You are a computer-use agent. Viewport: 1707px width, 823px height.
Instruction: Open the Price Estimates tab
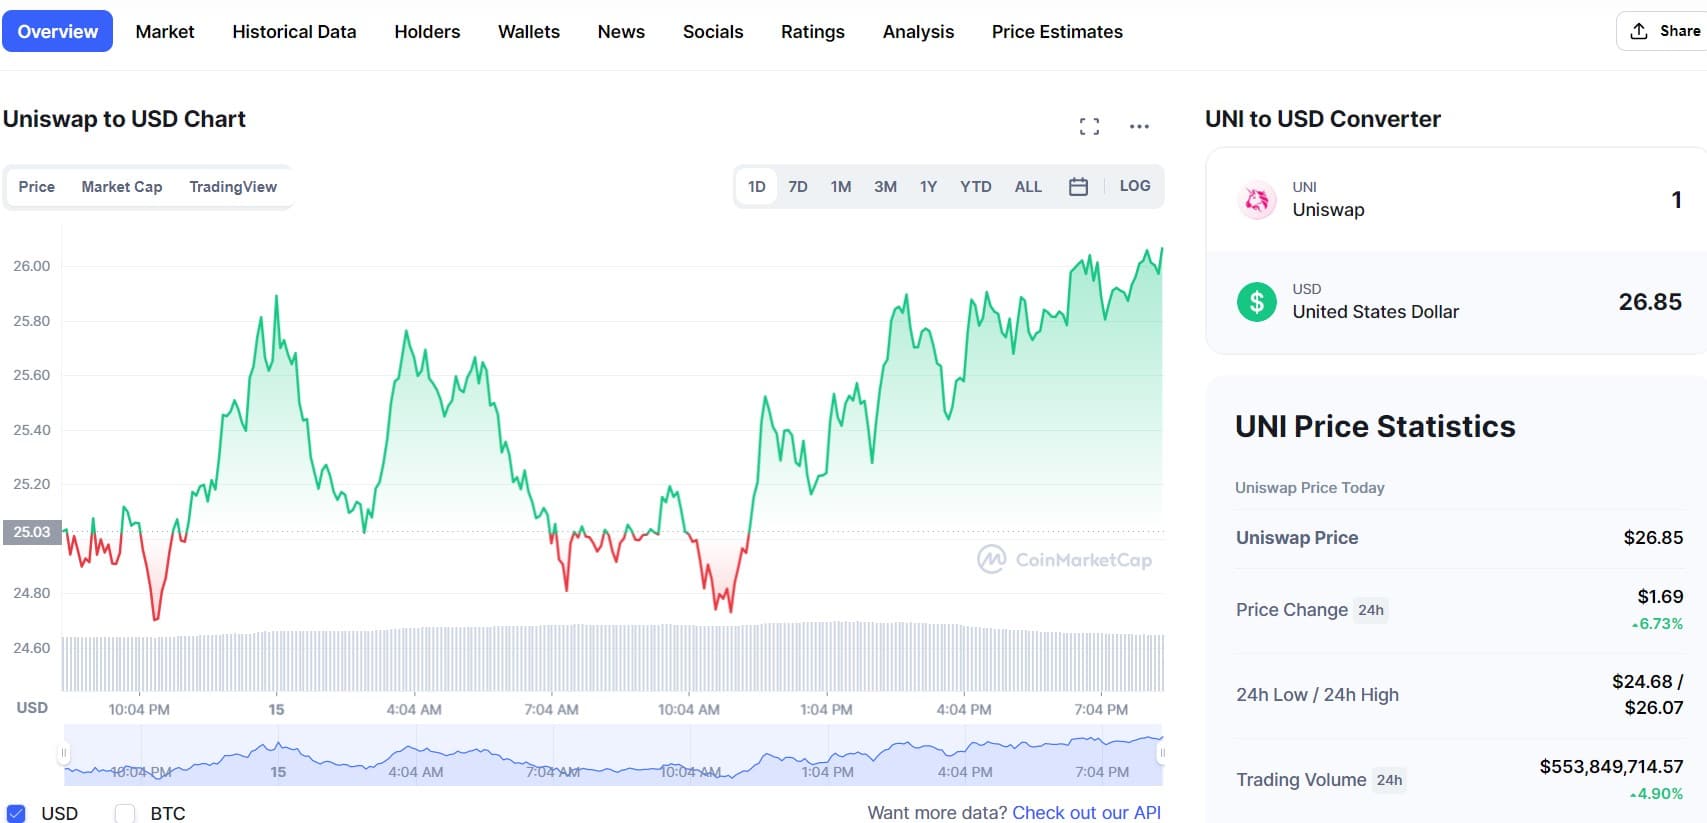click(x=1057, y=32)
